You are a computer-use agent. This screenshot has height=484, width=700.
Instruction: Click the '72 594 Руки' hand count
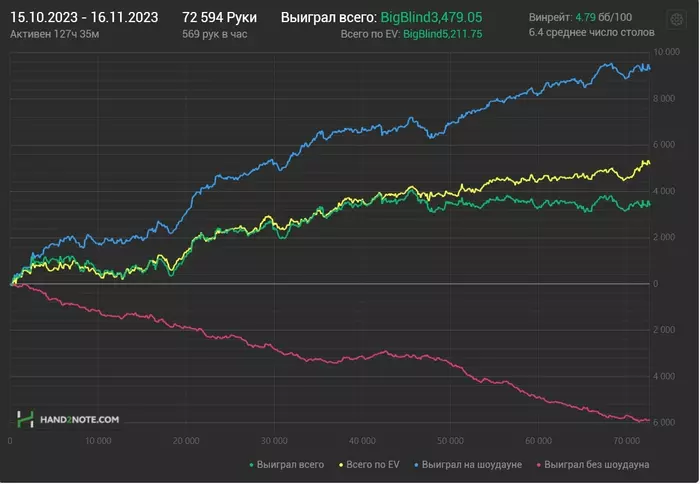coord(219,17)
